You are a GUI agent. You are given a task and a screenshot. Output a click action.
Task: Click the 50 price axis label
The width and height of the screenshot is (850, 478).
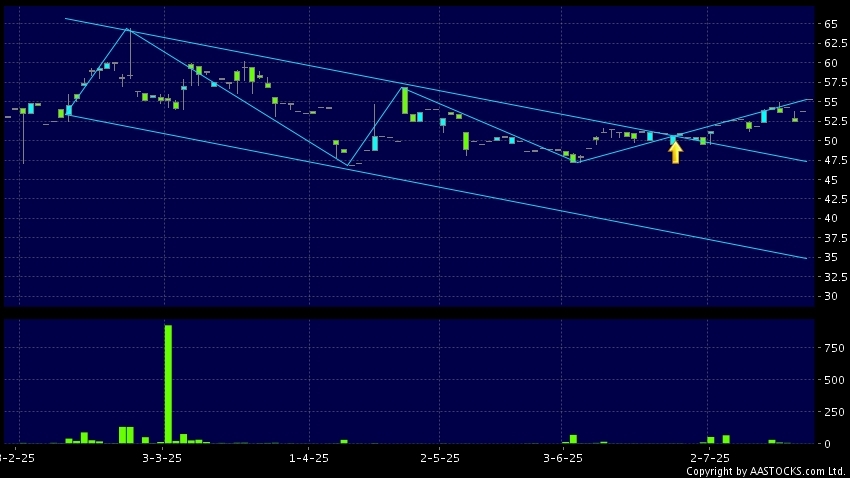830,141
